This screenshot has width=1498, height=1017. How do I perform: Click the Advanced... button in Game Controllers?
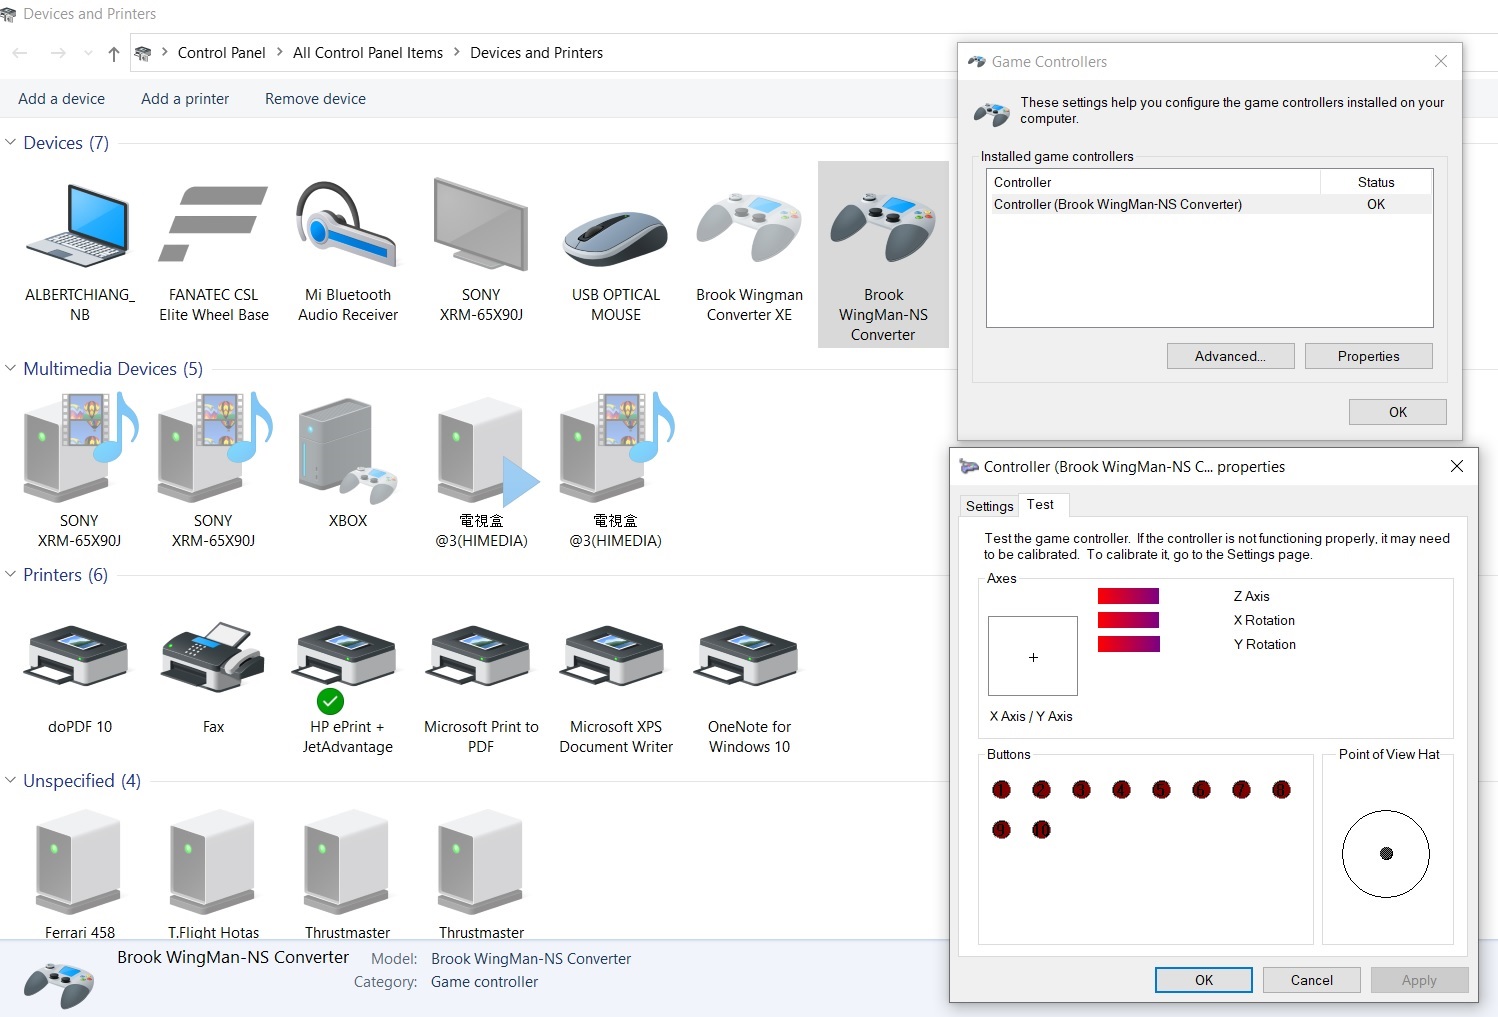[1230, 356]
